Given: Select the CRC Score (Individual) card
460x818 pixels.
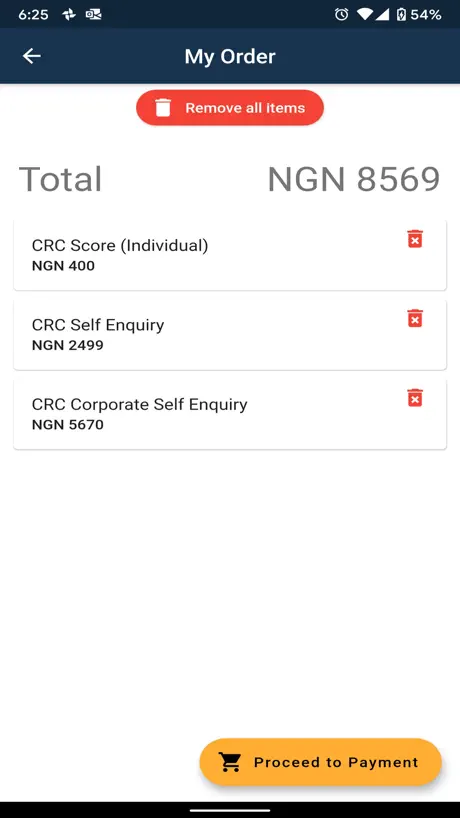Looking at the screenshot, I should [x=230, y=255].
